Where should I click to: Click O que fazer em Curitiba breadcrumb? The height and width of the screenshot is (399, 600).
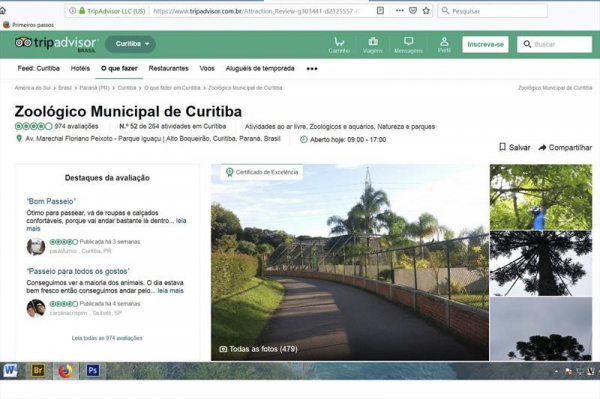[172, 88]
